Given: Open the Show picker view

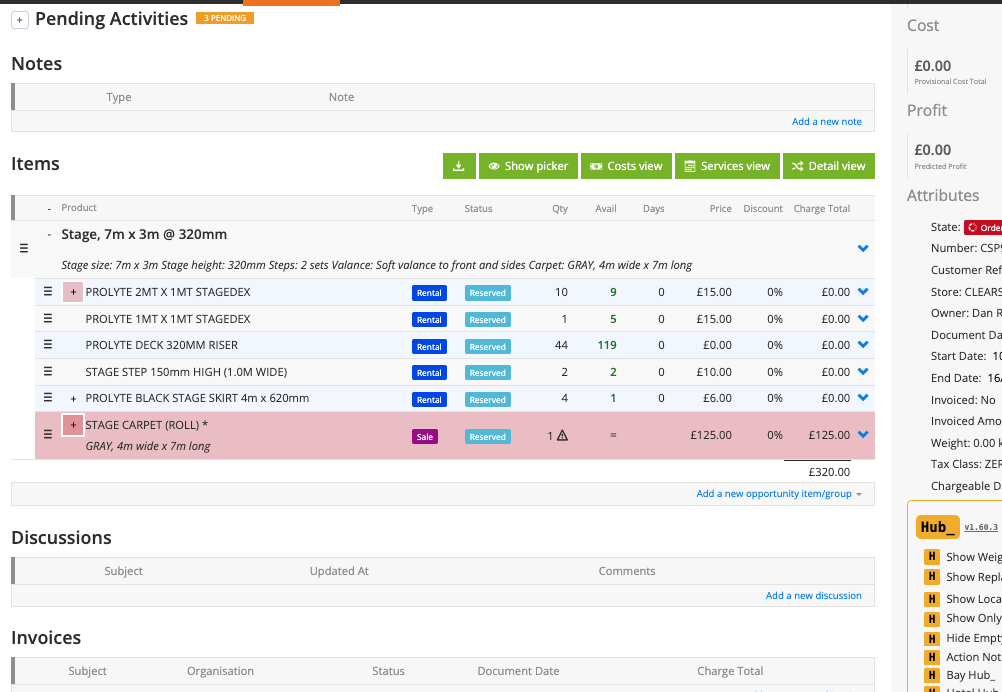Looking at the screenshot, I should (528, 166).
